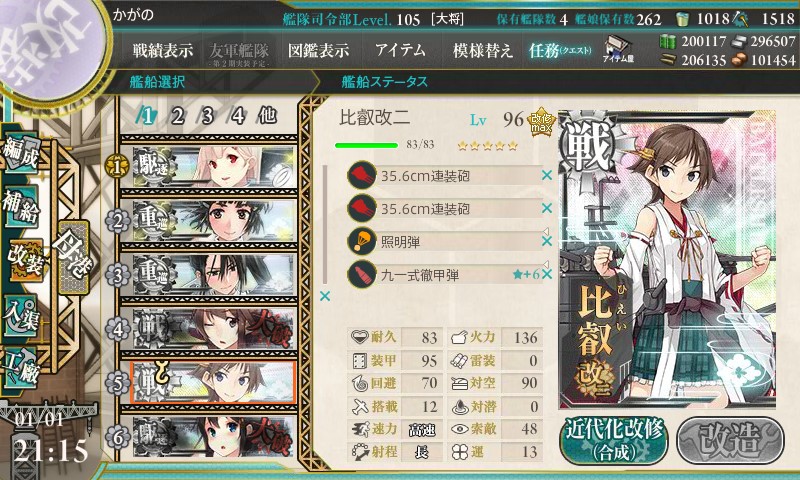The width and height of the screenshot is (800, 480).
Task: Remove all equipment with the left X
Action: pos(325,296)
